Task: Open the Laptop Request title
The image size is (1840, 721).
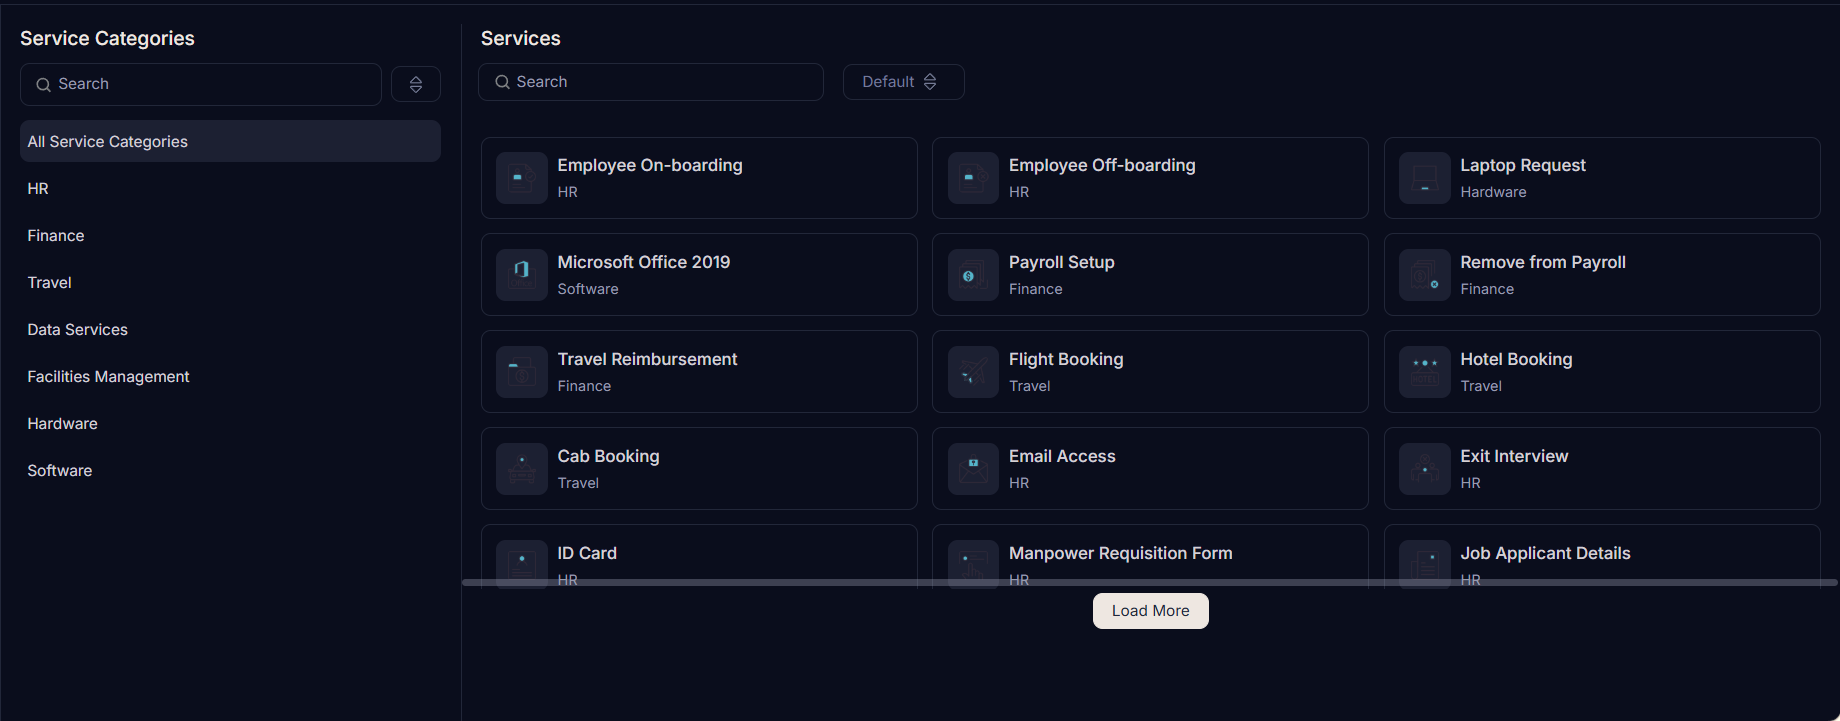Action: click(1523, 165)
